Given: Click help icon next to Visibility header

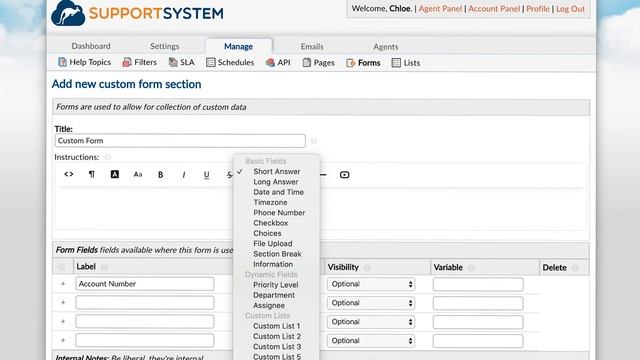Looking at the screenshot, I should click(367, 268).
